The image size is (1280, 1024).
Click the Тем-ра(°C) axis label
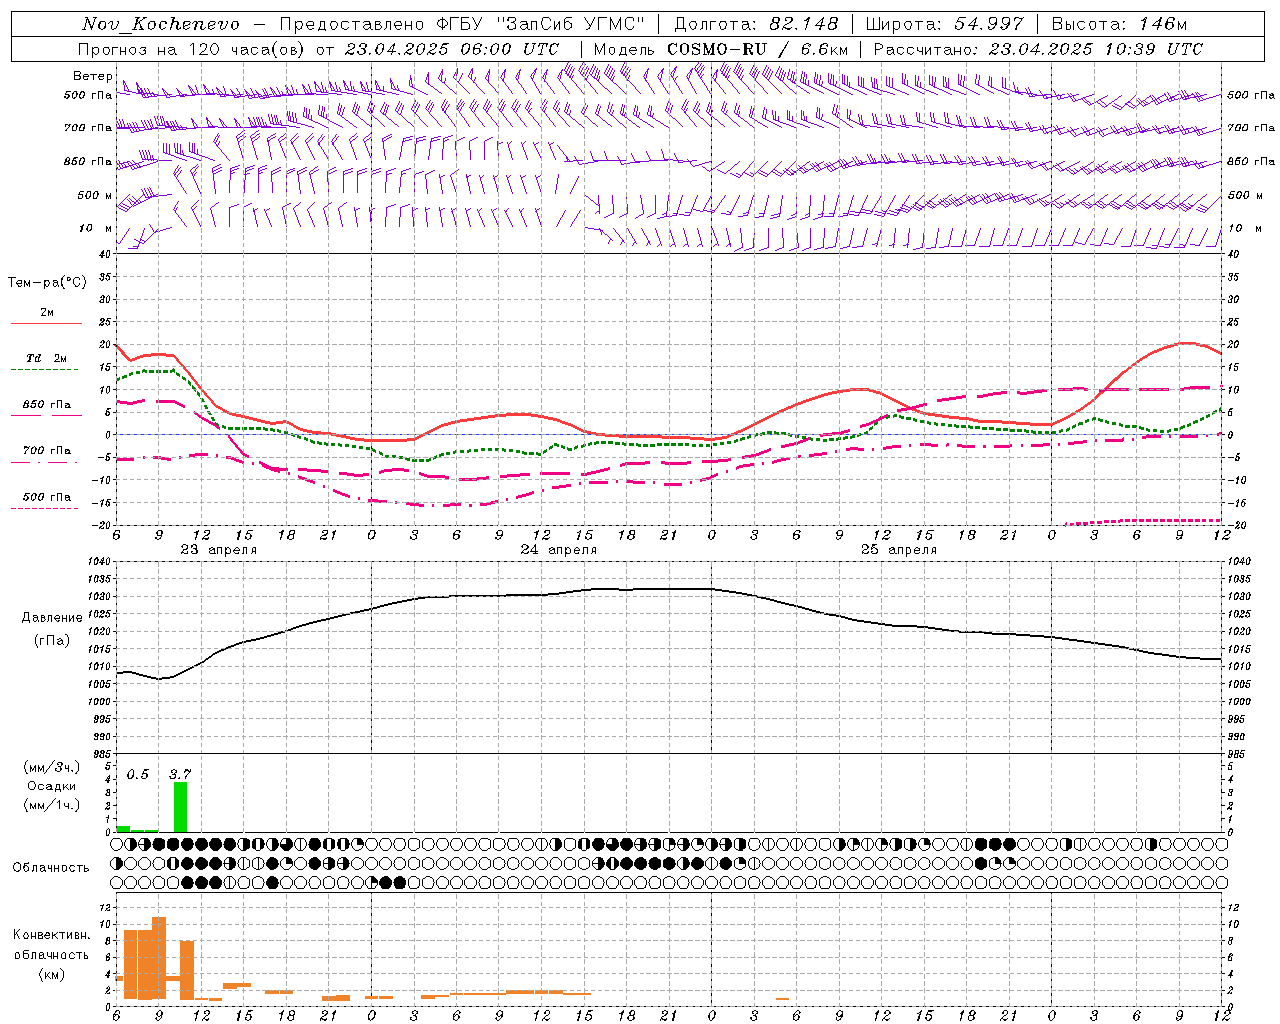(x=47, y=283)
